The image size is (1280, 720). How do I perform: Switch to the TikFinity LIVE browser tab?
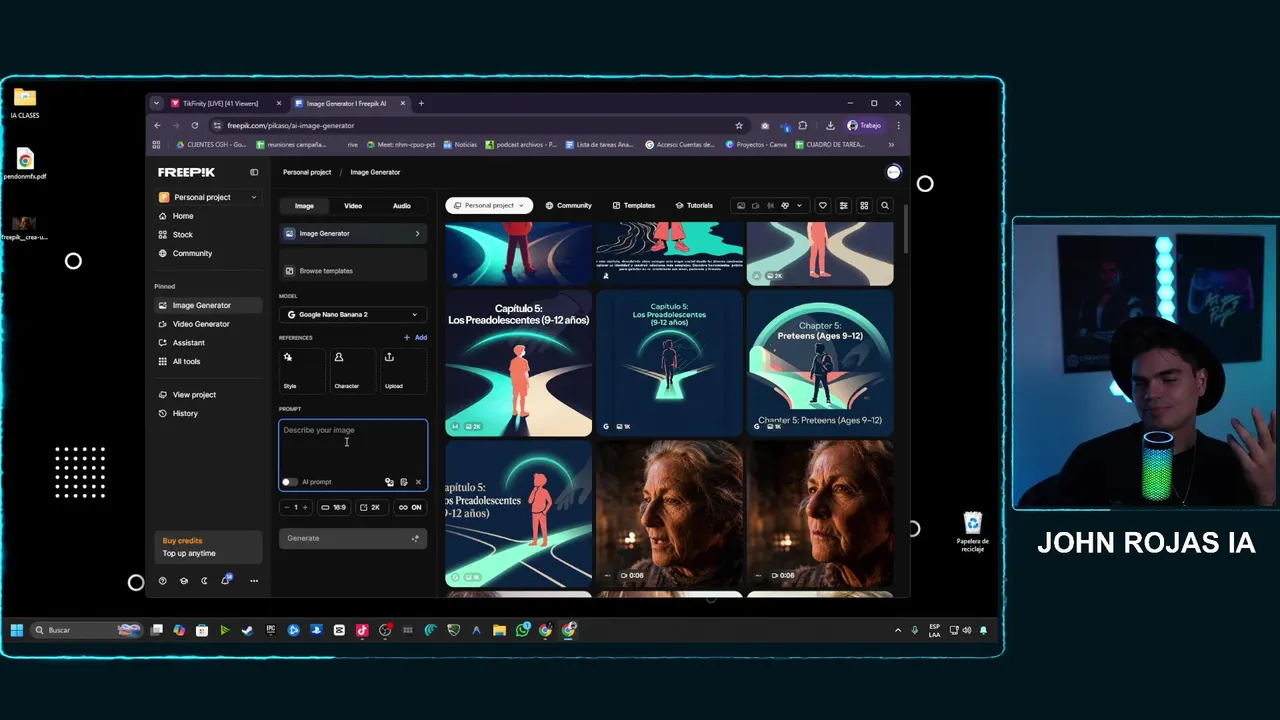tap(225, 103)
